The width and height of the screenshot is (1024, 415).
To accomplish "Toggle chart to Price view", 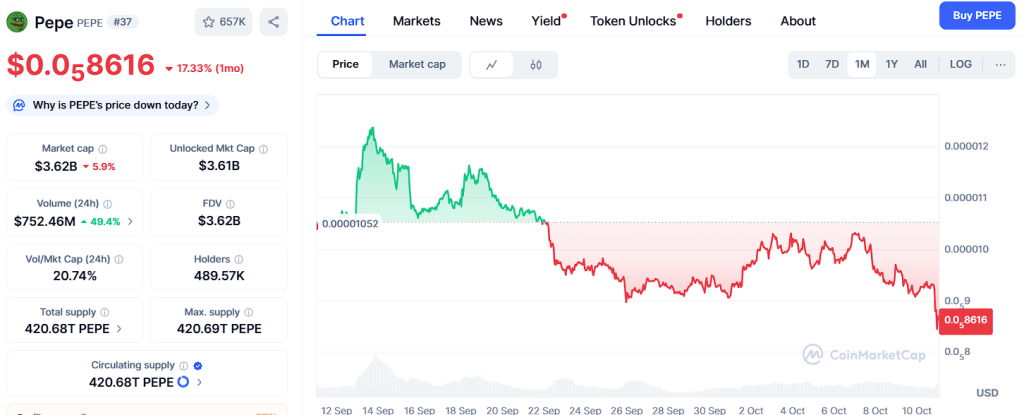I will tap(345, 64).
